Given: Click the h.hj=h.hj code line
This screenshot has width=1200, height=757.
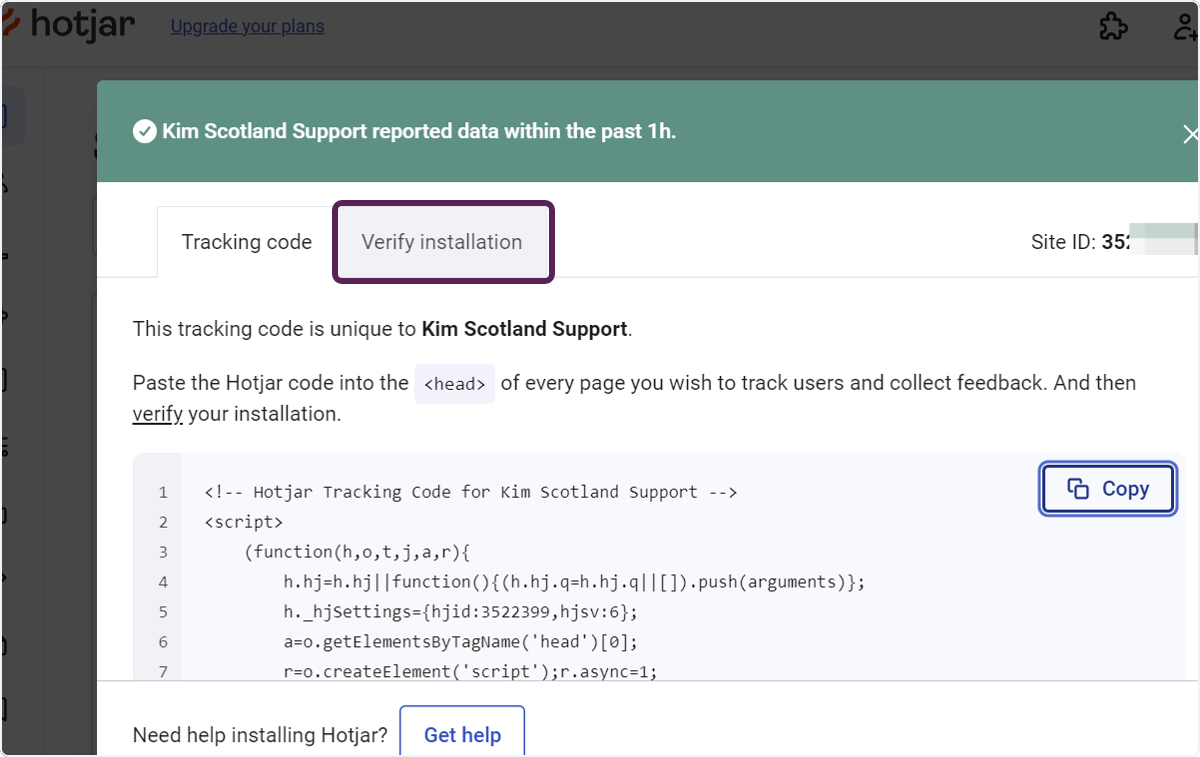Looking at the screenshot, I should [x=574, y=582].
